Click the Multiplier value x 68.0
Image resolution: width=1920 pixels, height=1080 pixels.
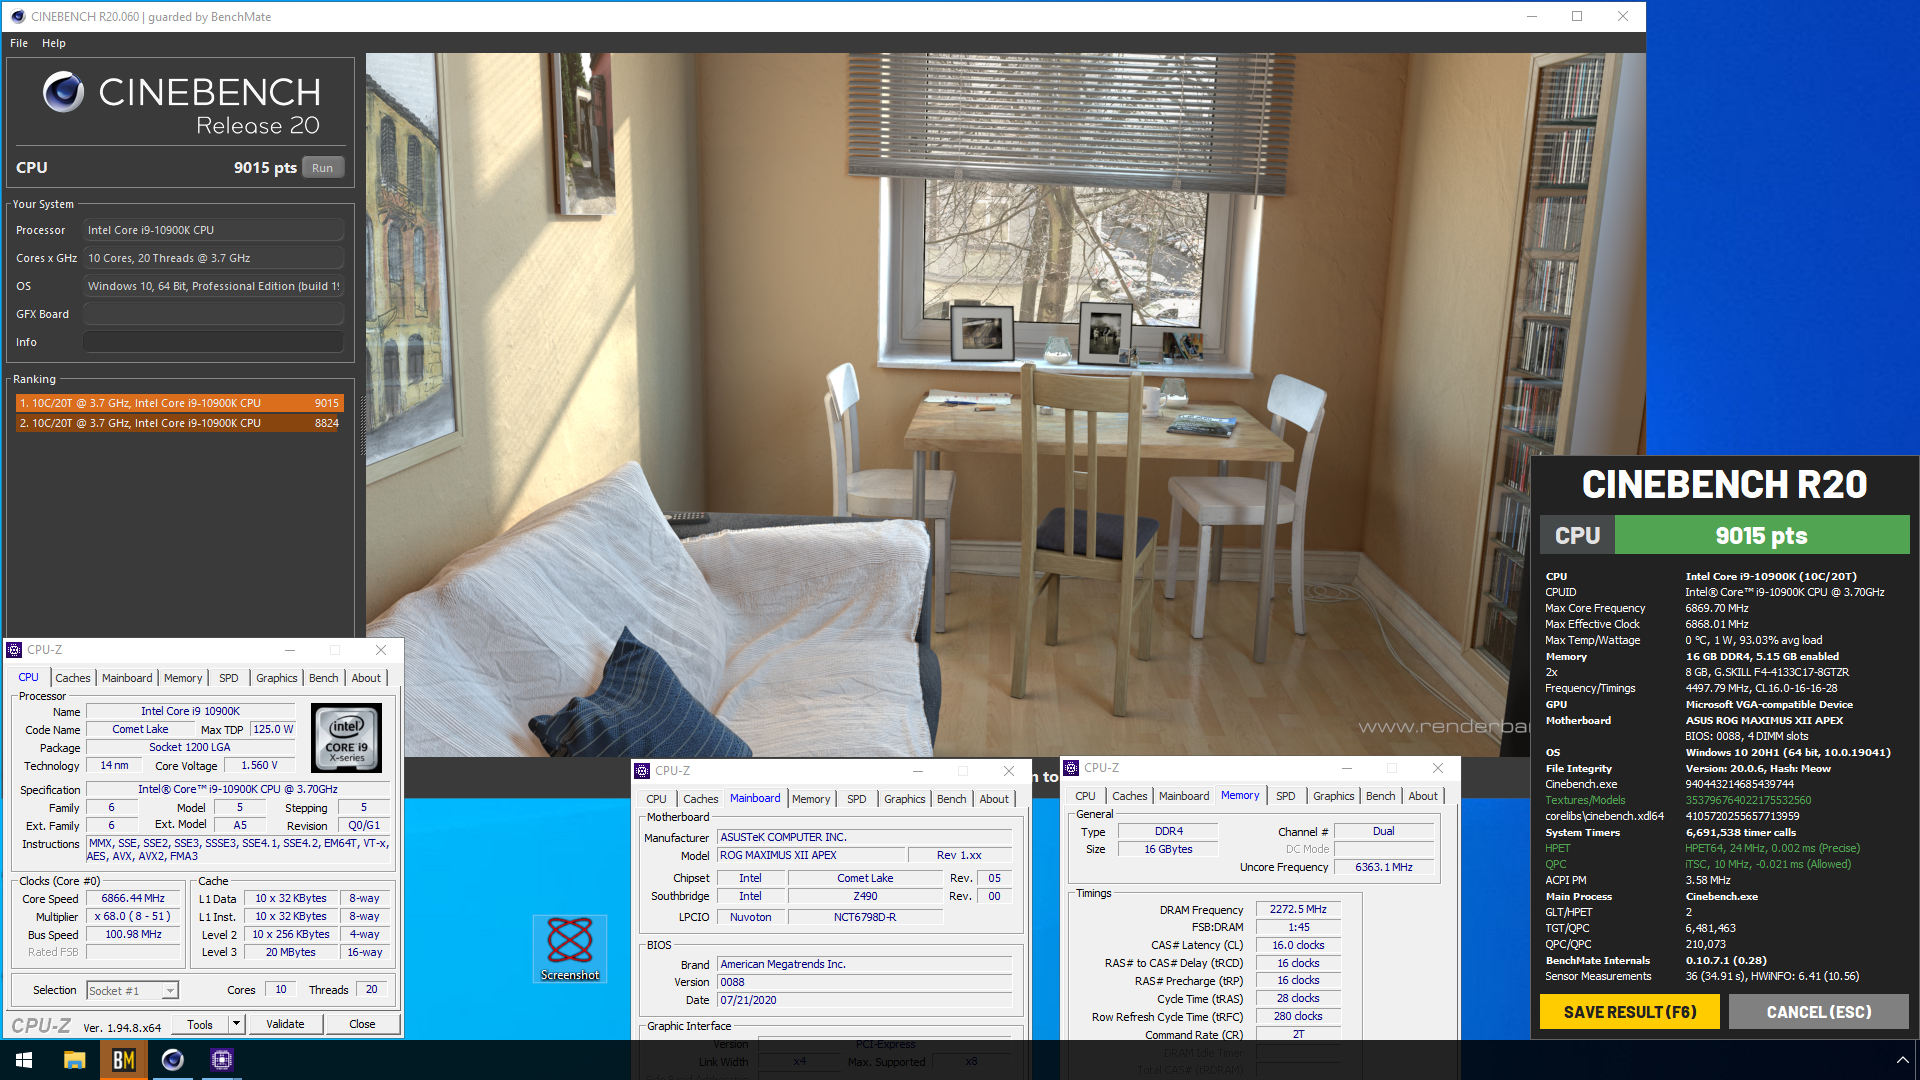point(133,917)
